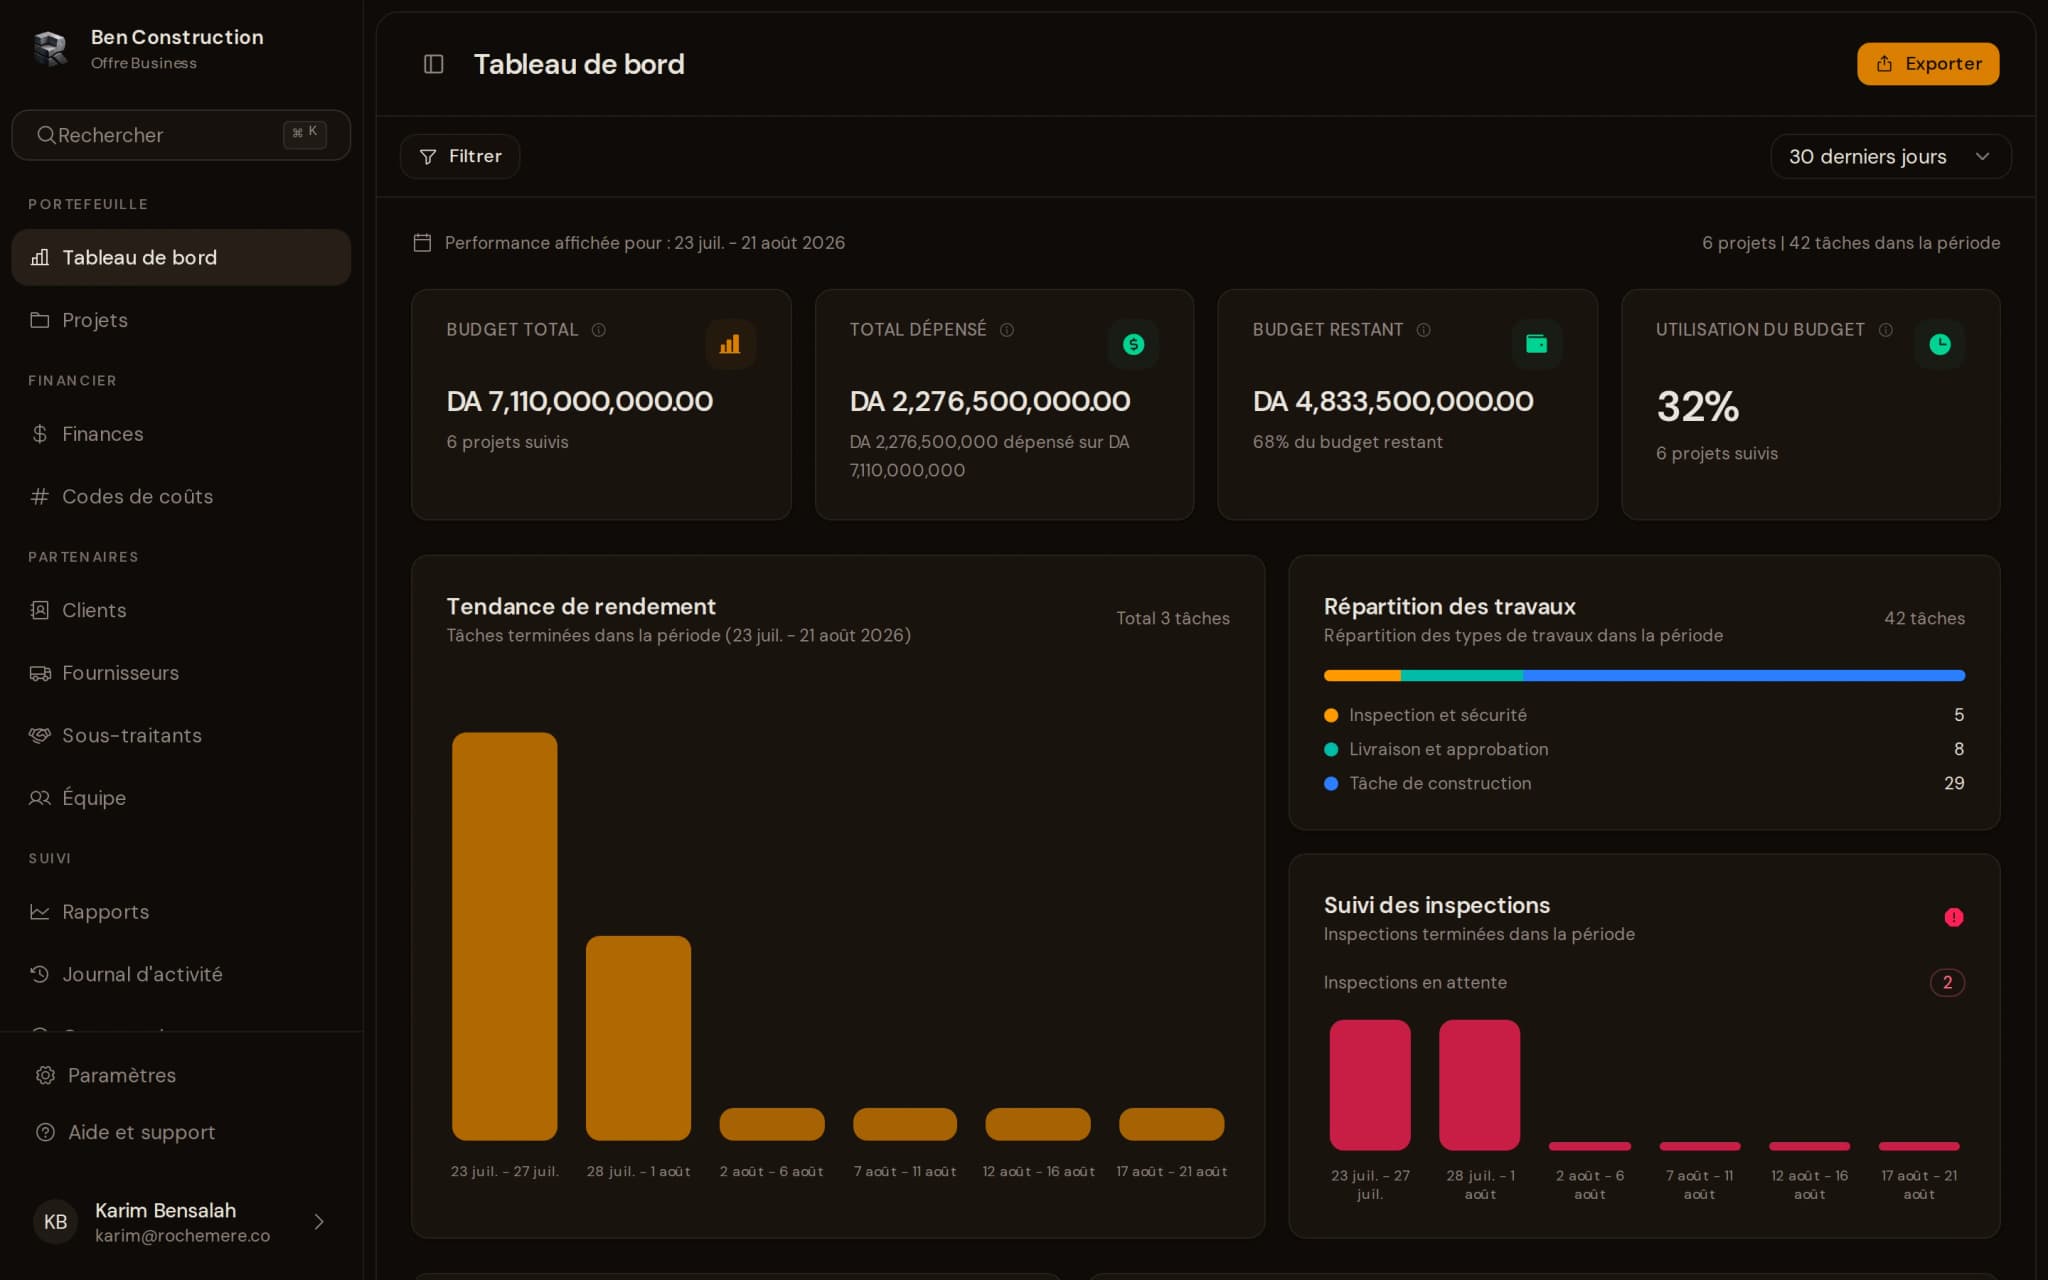Go to Projets in the sidebar
Image resolution: width=2048 pixels, height=1280 pixels.
[181, 320]
